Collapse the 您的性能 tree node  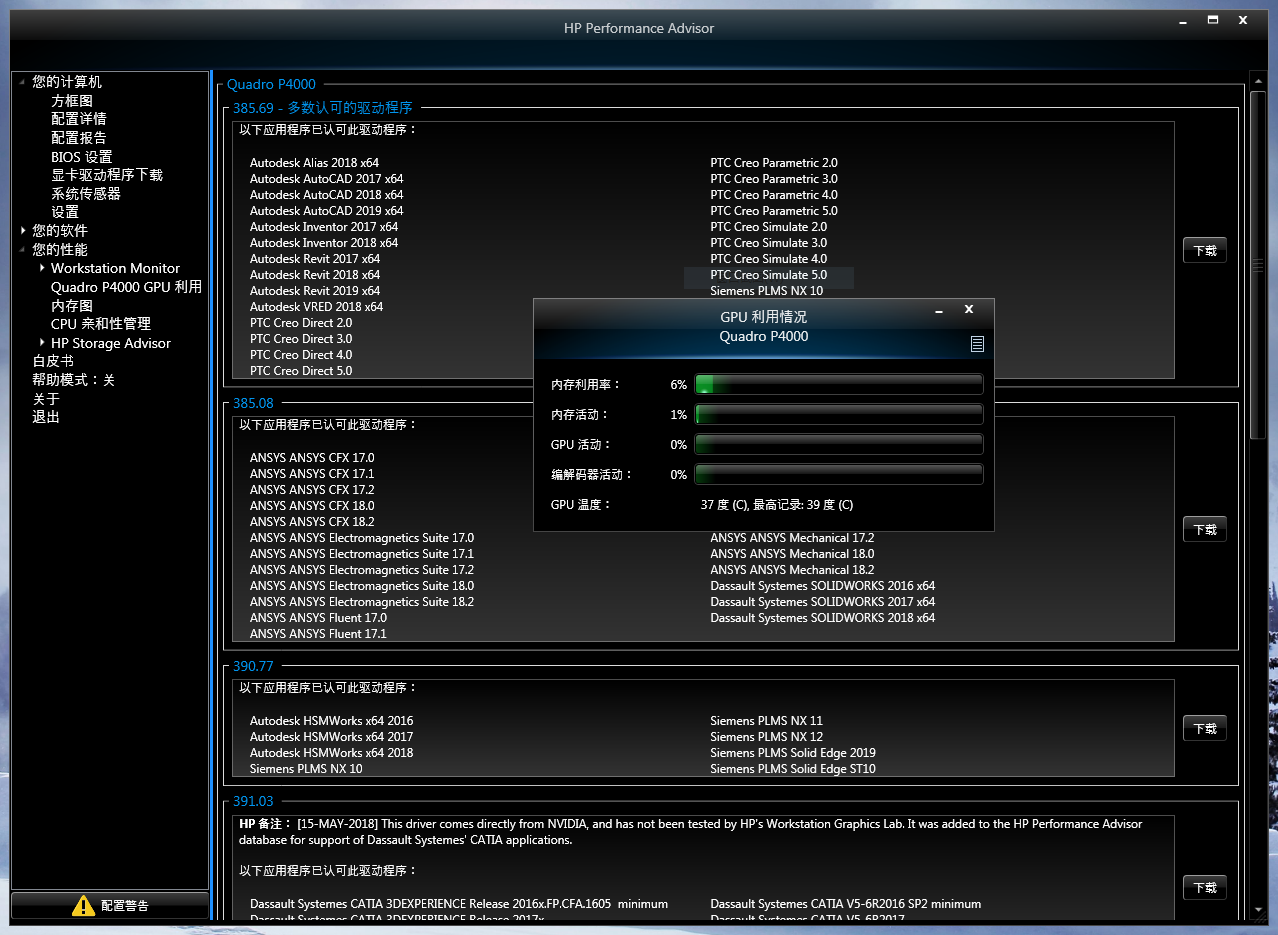23,250
